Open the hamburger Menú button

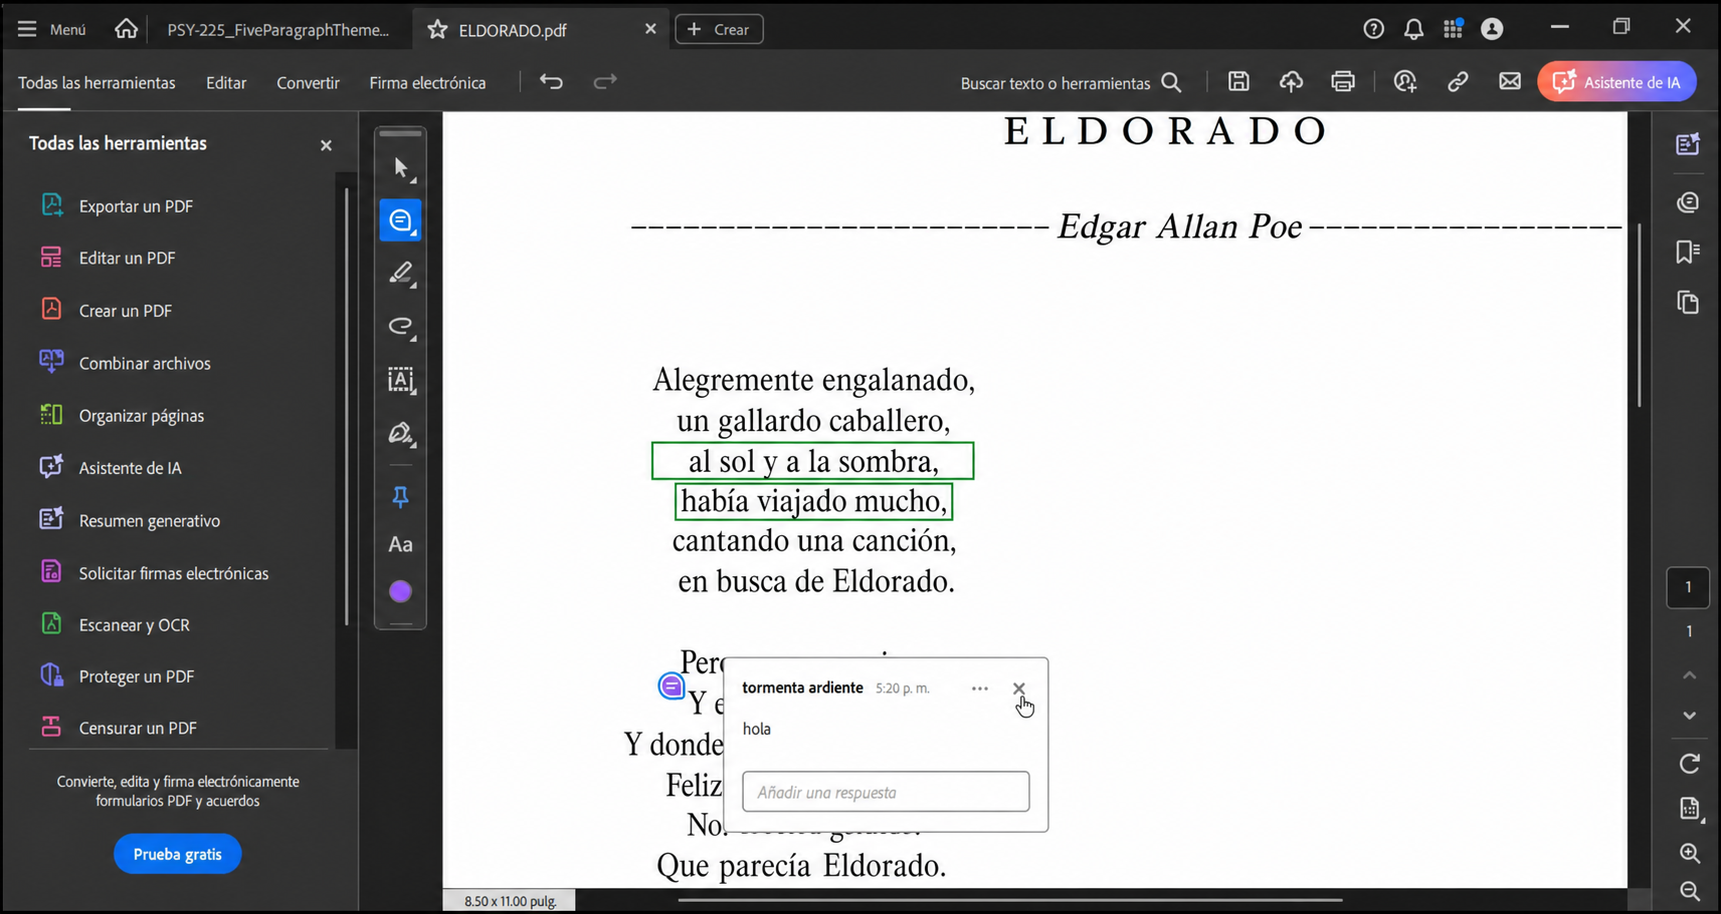point(52,29)
